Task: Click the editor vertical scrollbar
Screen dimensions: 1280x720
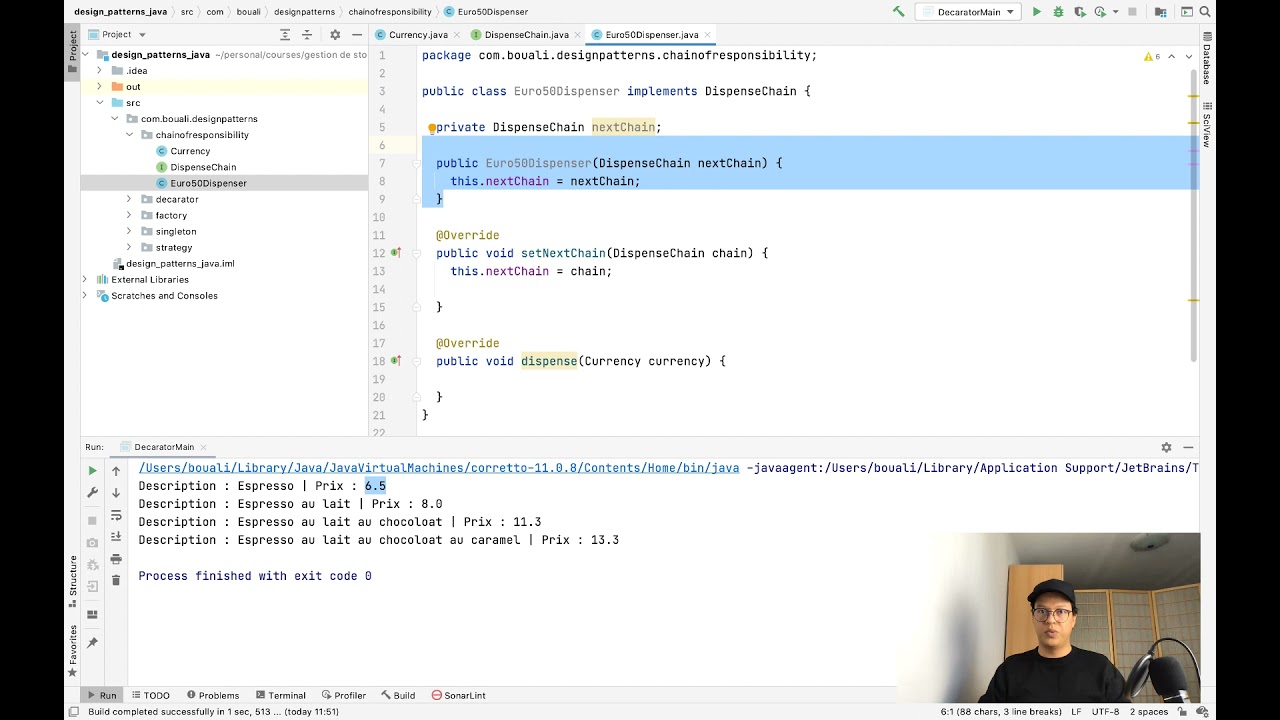Action: tap(1195, 215)
